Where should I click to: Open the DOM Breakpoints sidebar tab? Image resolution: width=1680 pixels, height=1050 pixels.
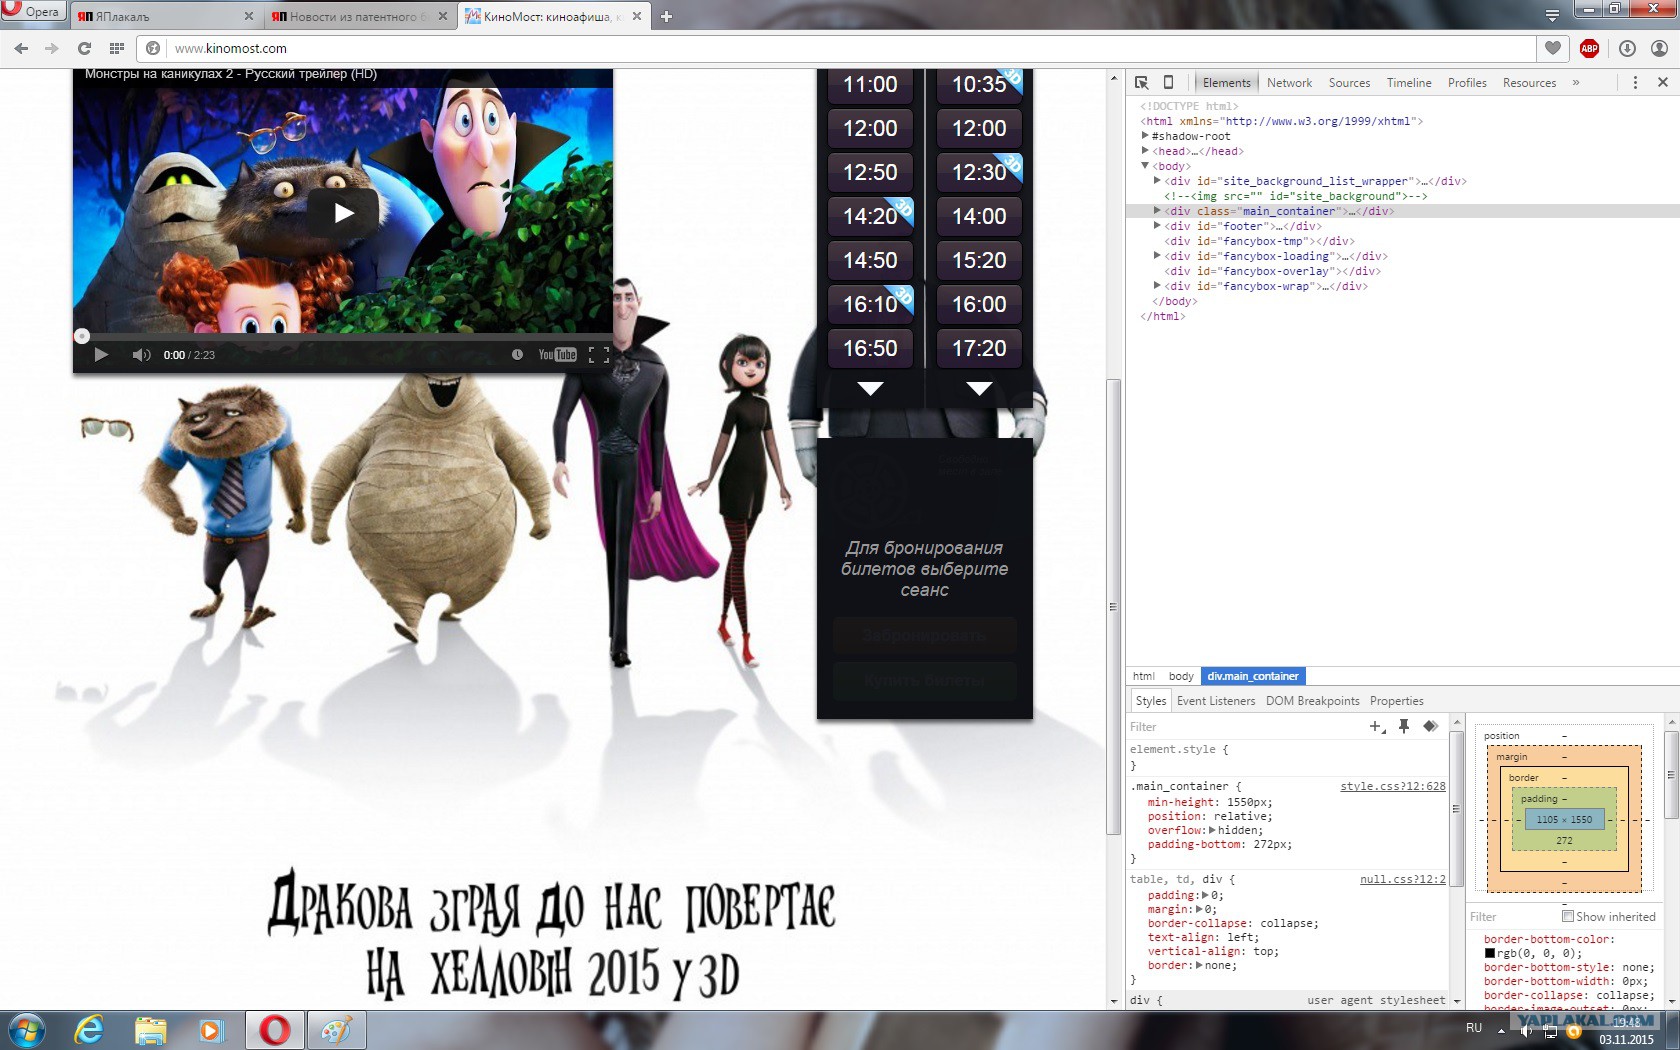tap(1312, 701)
